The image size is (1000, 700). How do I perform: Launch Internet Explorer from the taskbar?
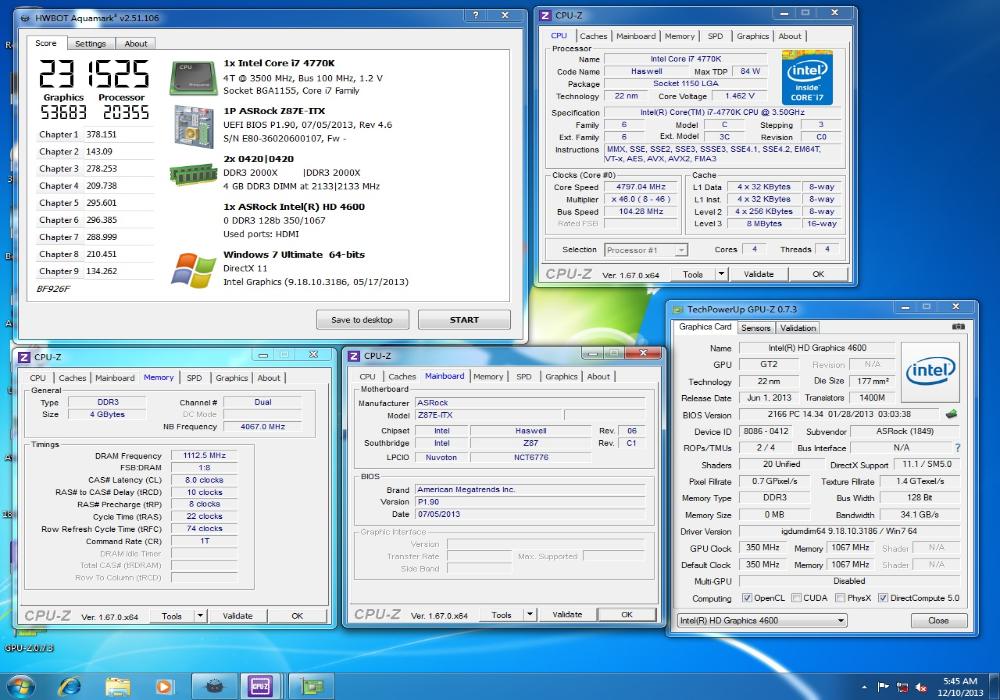[x=70, y=686]
